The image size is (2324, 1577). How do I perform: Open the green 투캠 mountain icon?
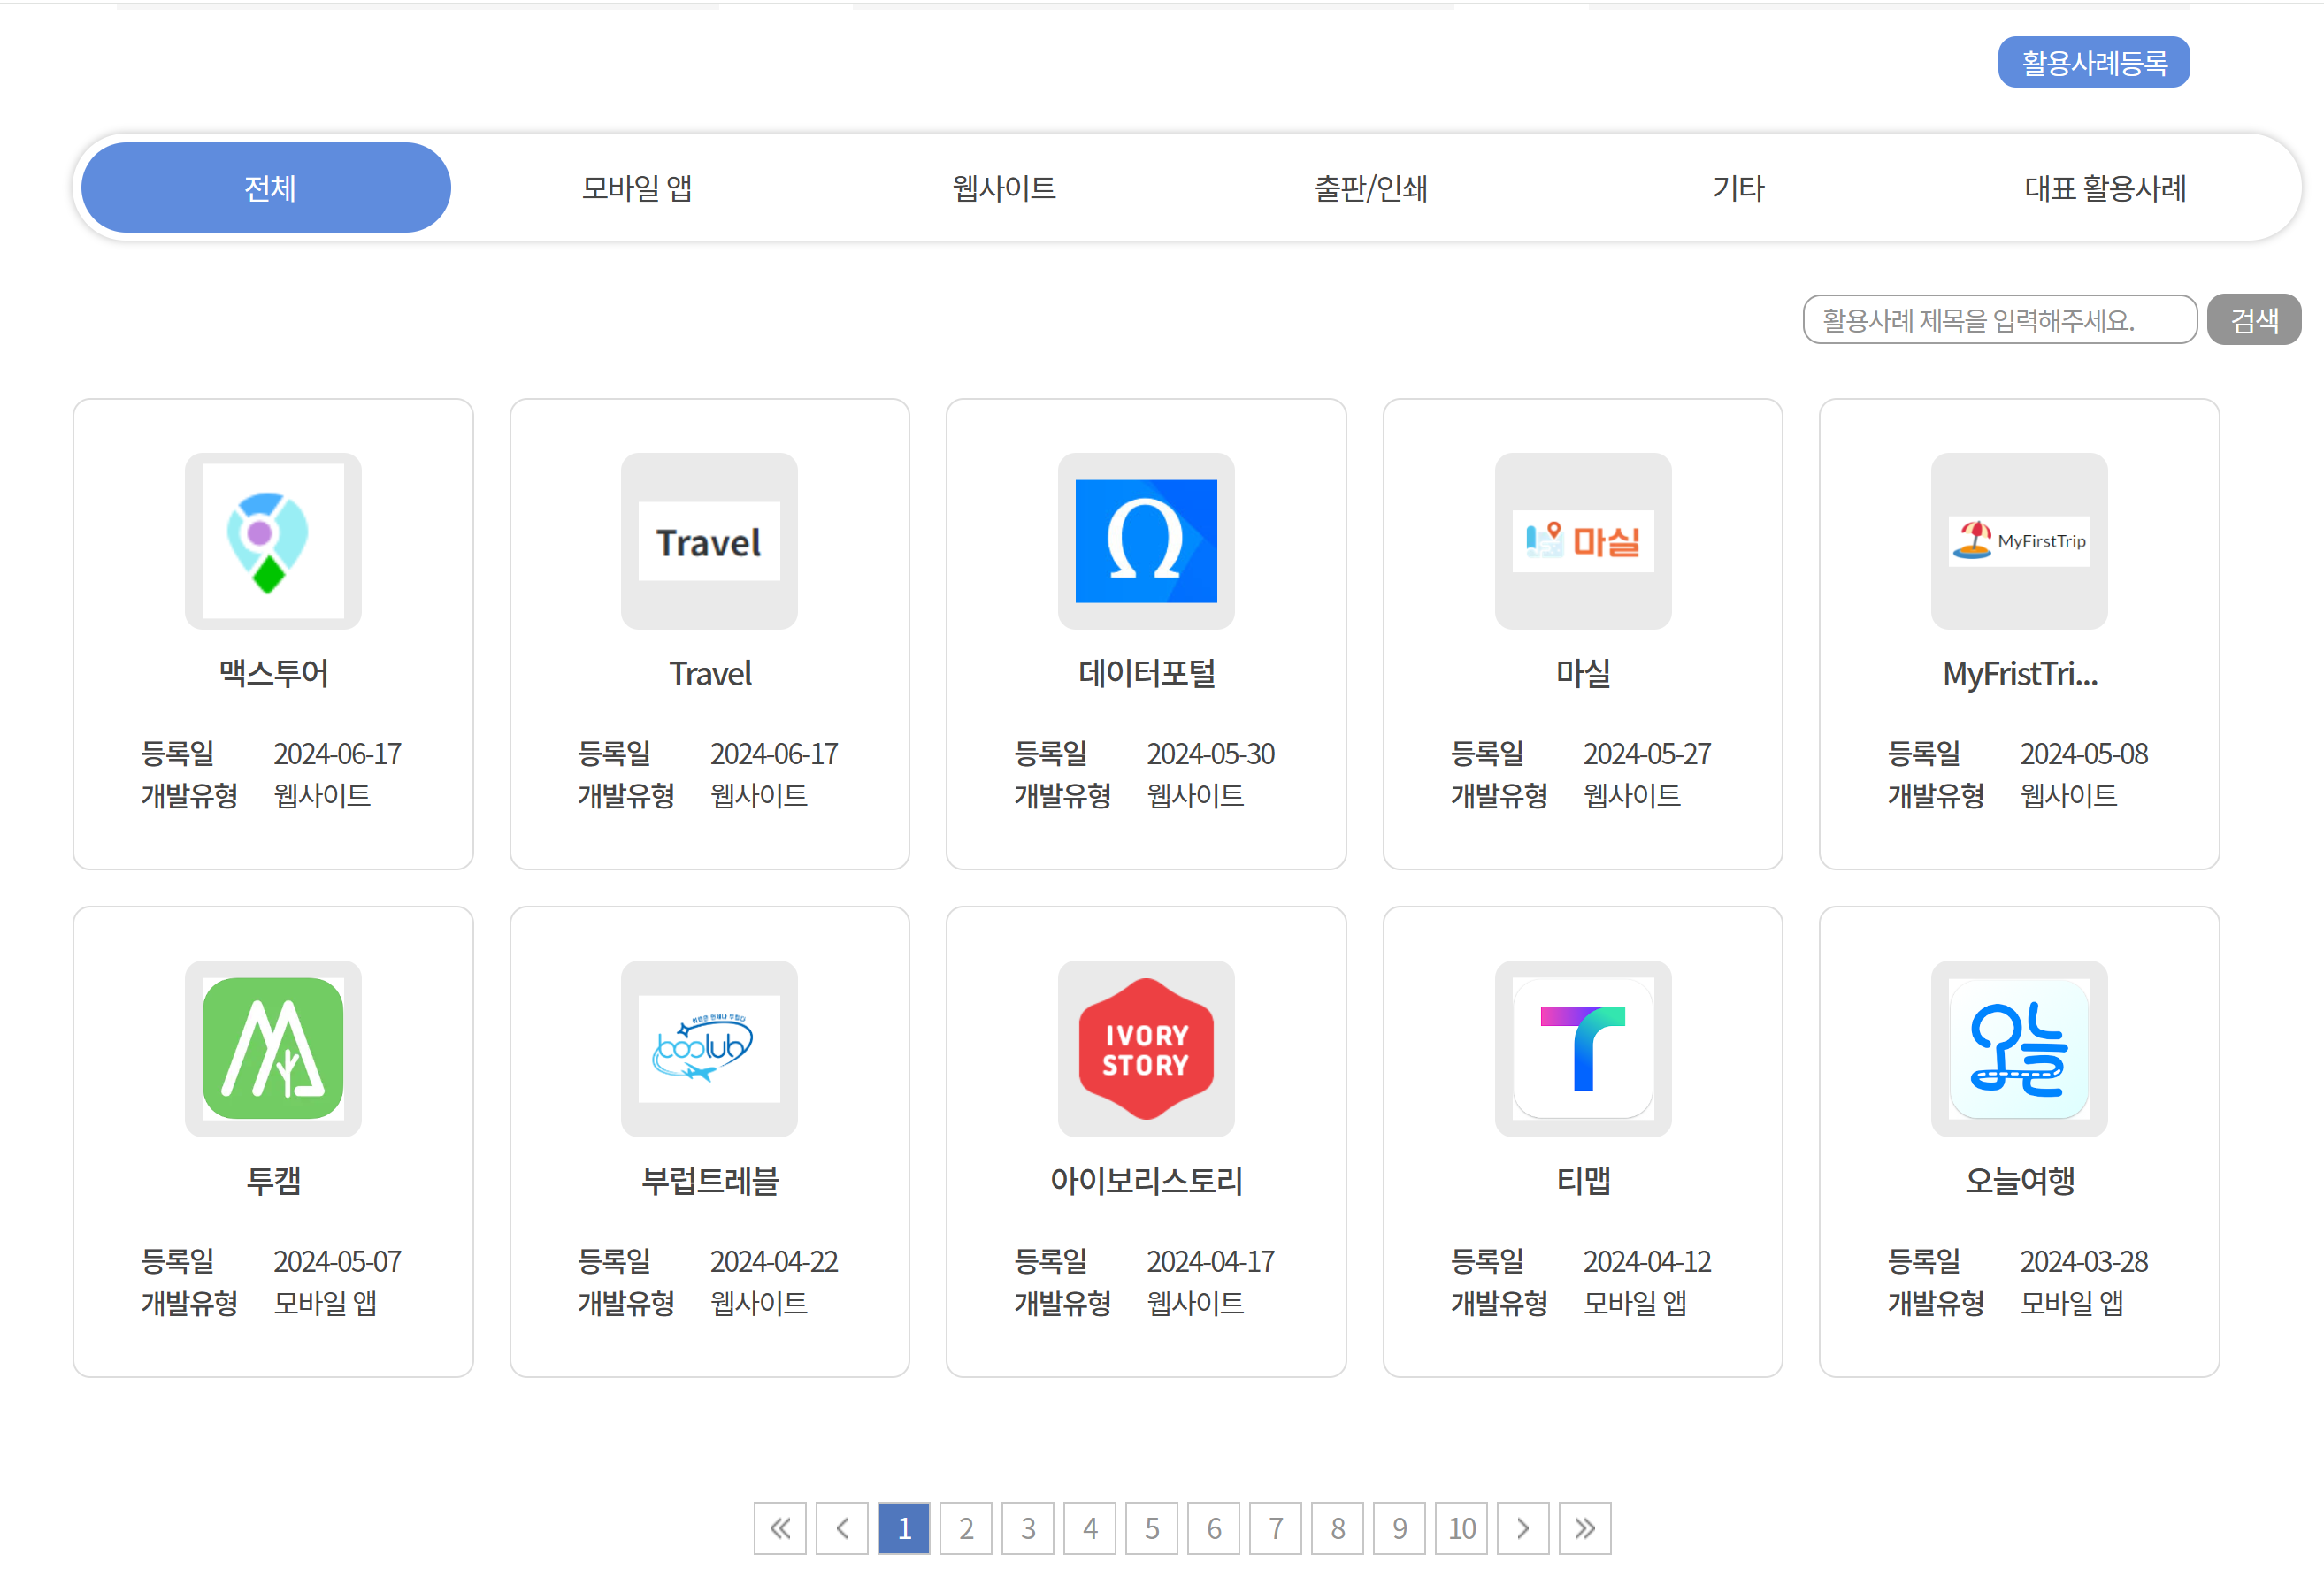(x=272, y=1048)
